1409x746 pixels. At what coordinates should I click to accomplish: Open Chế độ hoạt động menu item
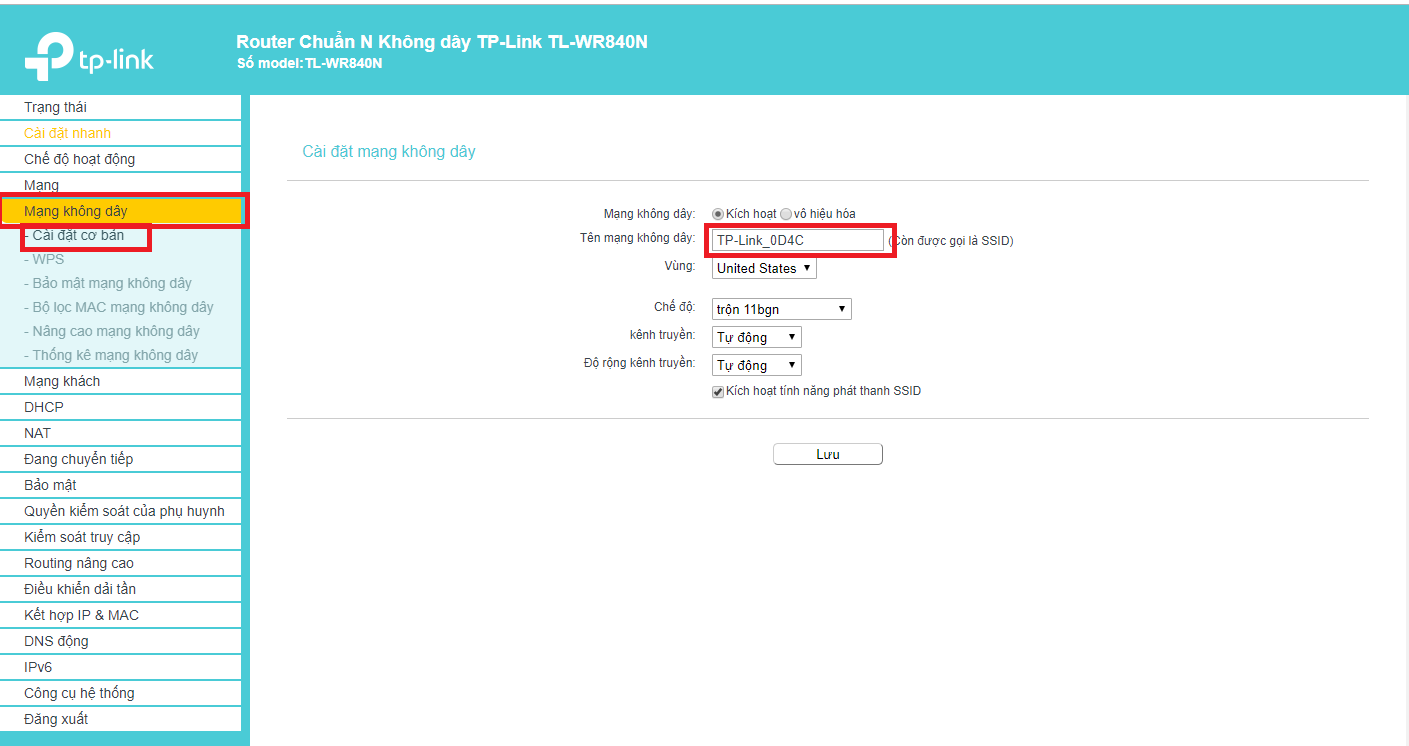121,159
